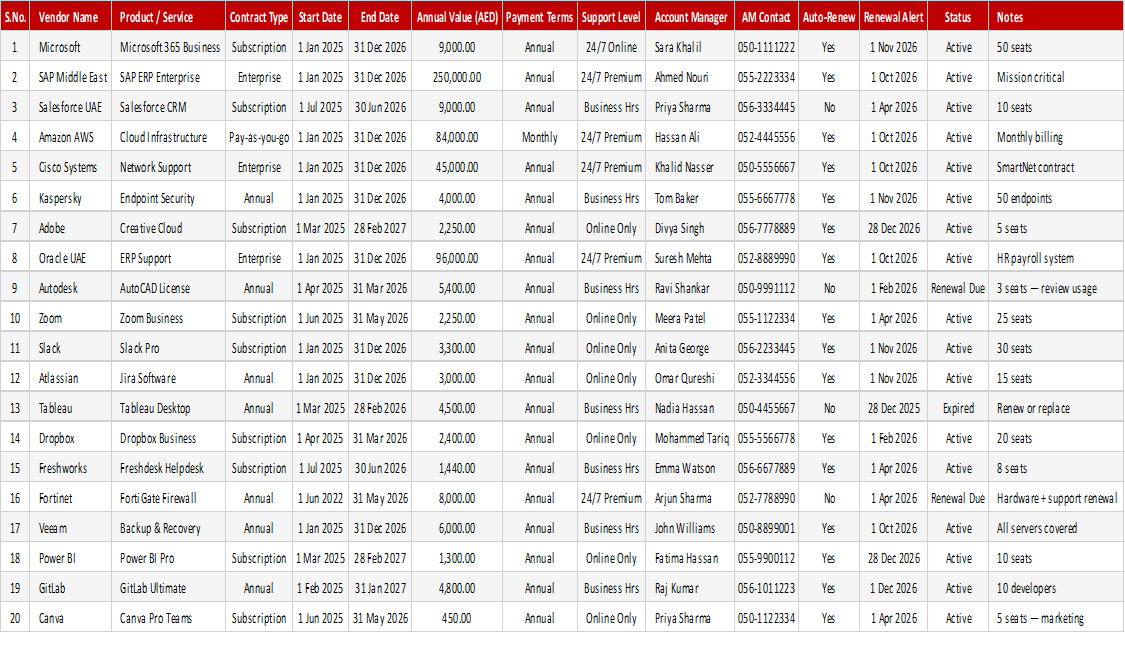Click the Emma Watson manager cell
Screen dimensions: 1125x661
[690, 469]
